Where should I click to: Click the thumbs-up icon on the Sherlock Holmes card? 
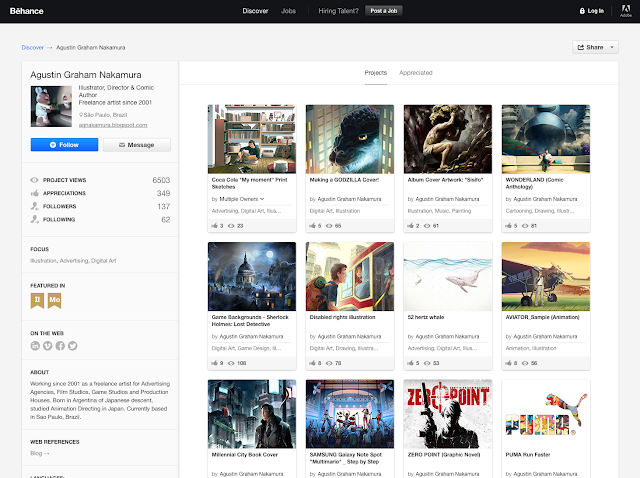coord(215,363)
